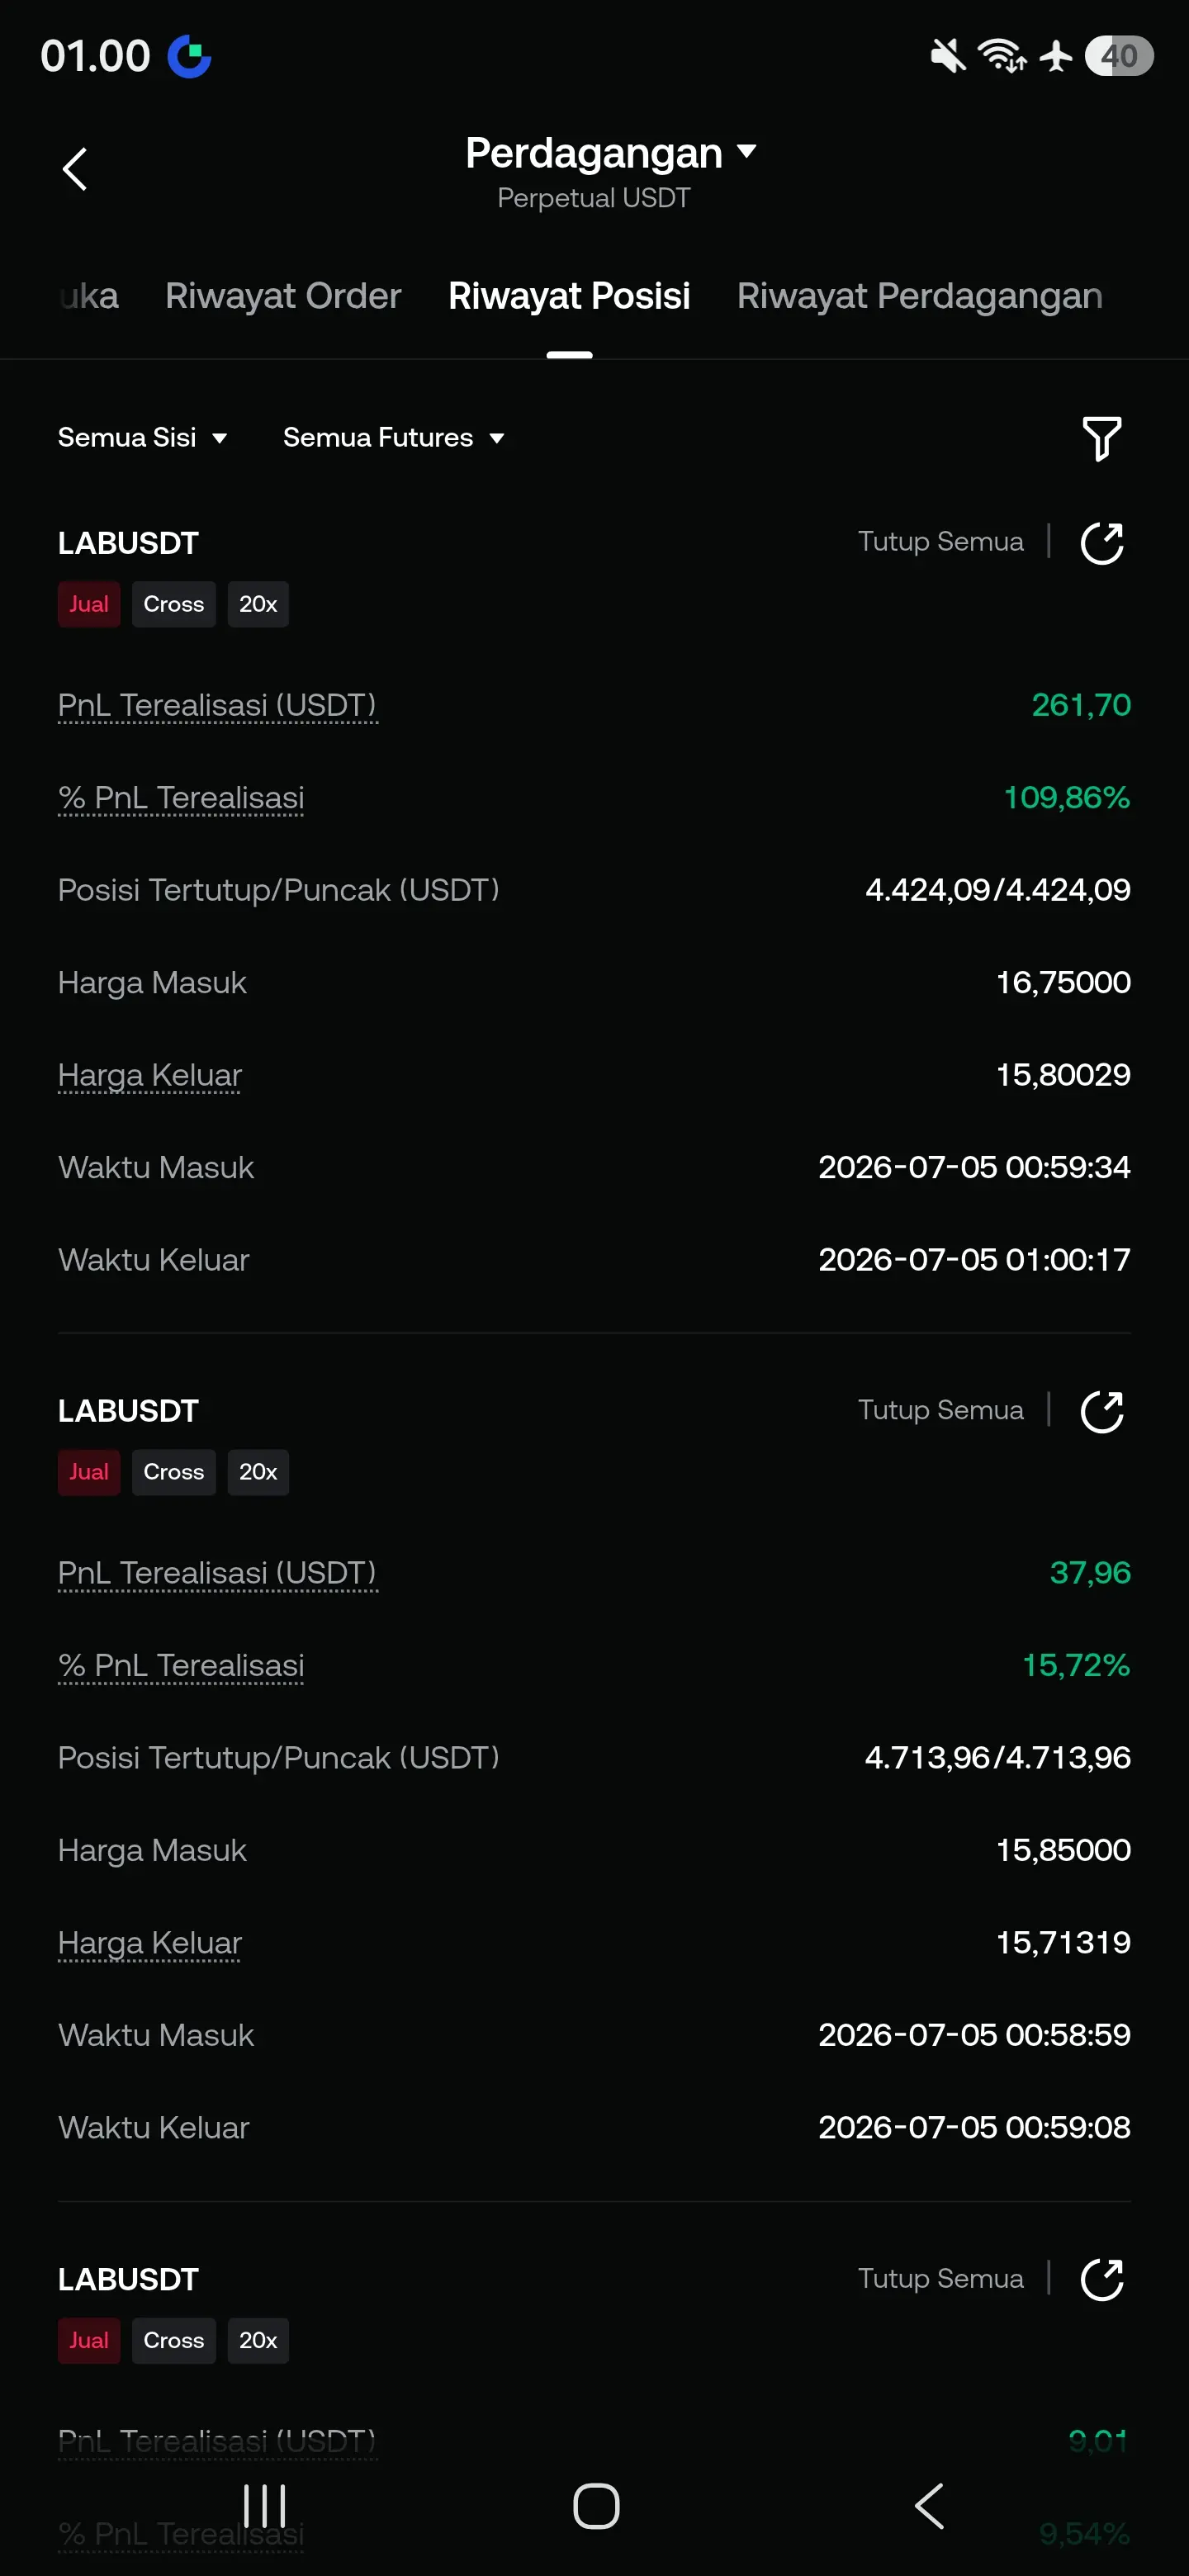Share the first LABUSDT position
The image size is (1189, 2576).
(x=1102, y=543)
